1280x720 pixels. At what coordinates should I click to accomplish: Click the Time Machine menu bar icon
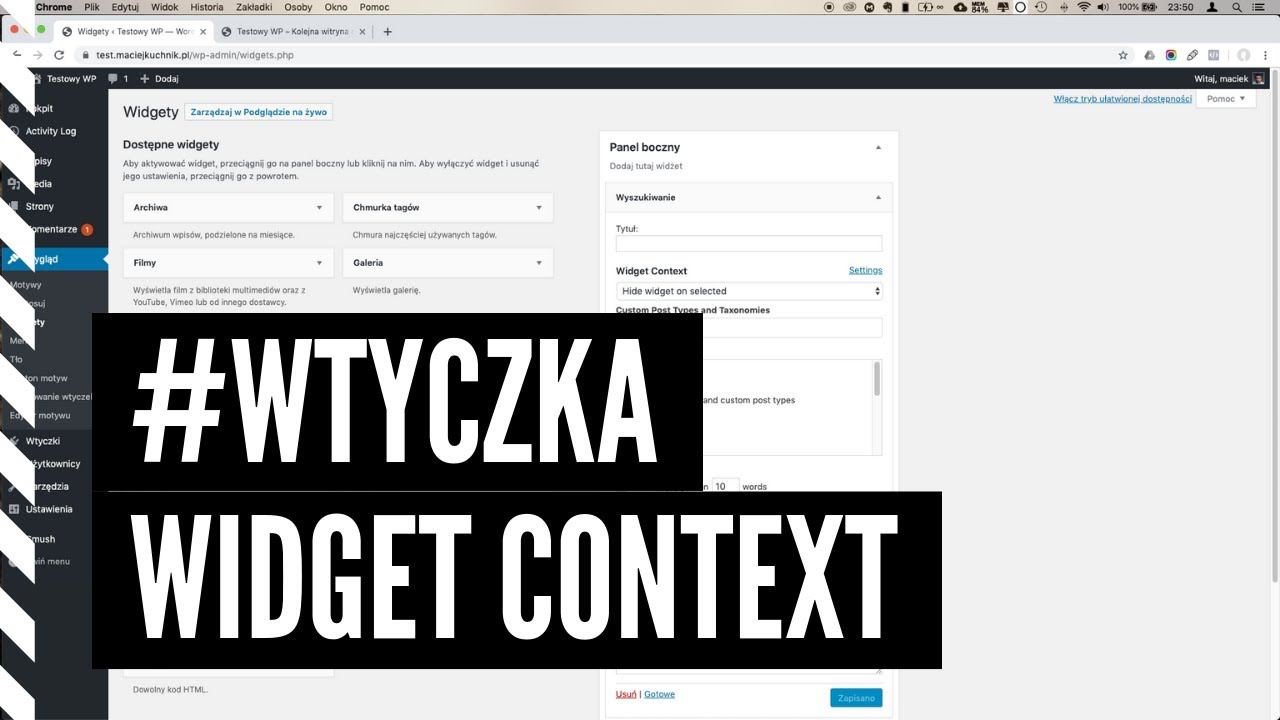point(1041,7)
